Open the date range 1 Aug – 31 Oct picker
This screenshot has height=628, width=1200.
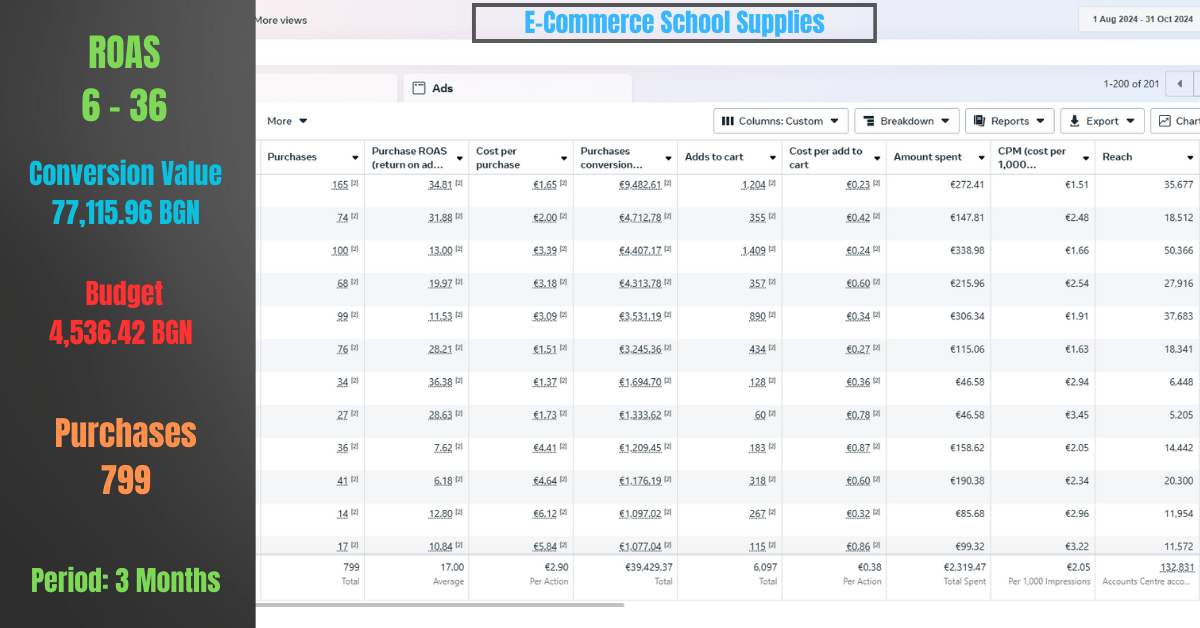pos(1141,19)
